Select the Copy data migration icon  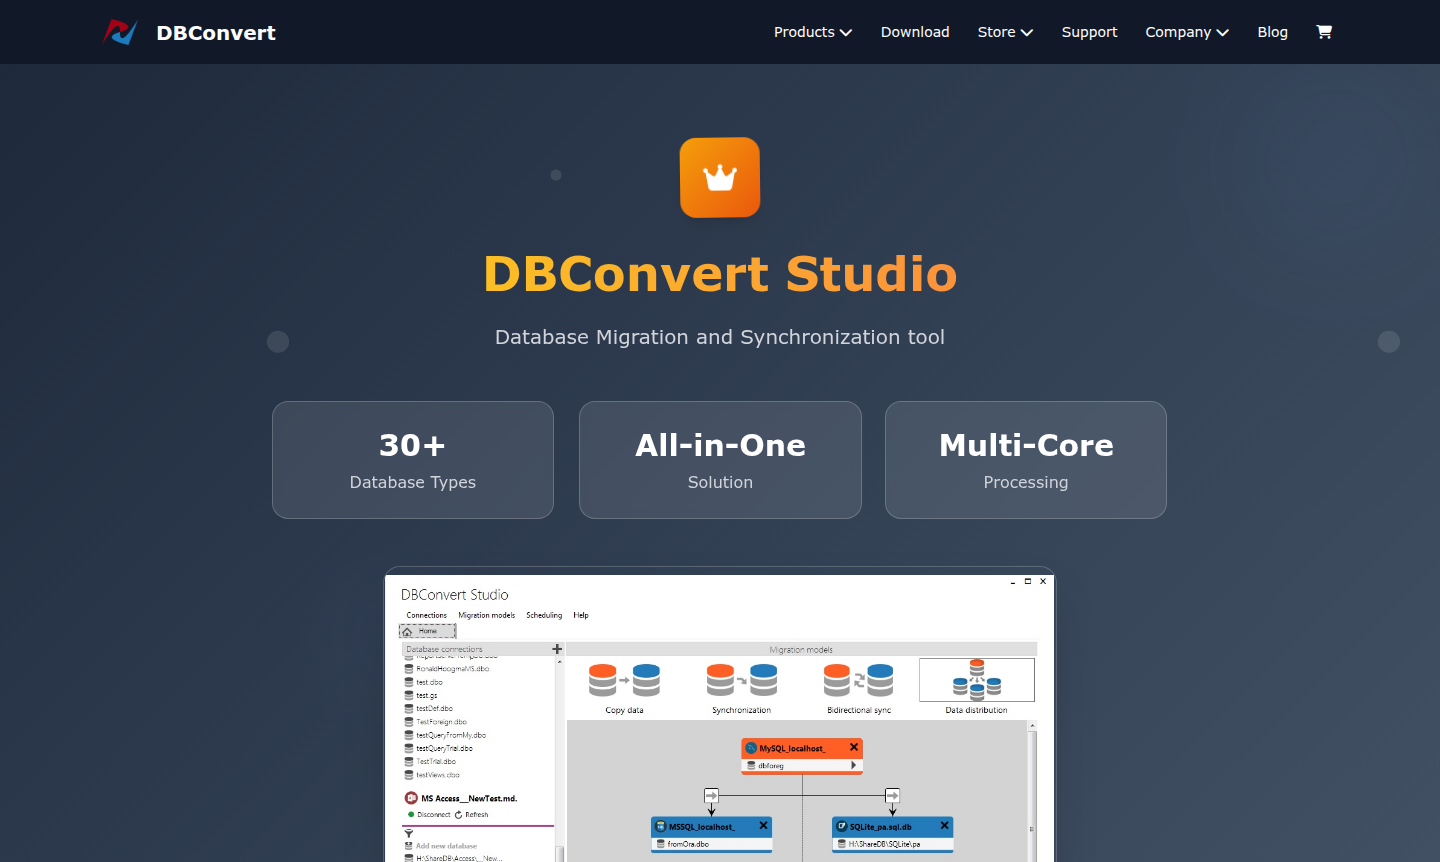[x=624, y=681]
